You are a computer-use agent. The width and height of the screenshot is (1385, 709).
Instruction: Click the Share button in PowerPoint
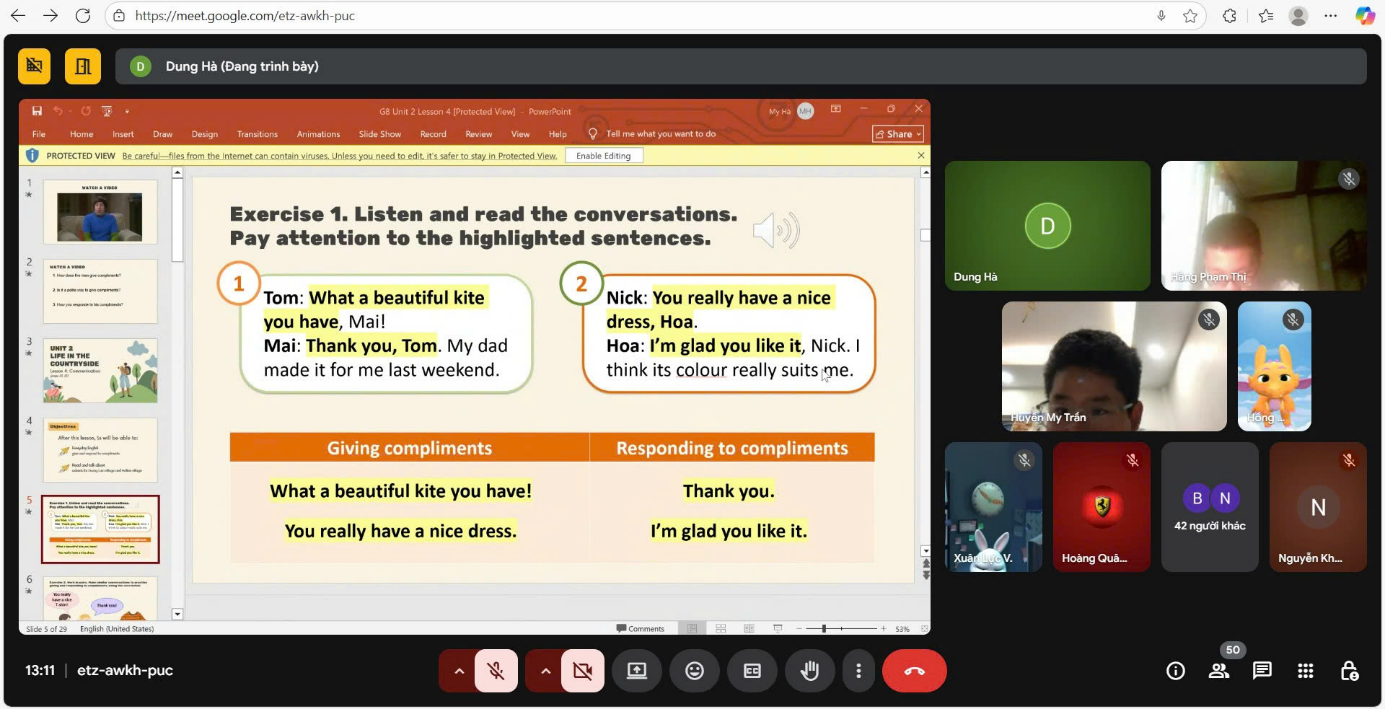pos(898,134)
